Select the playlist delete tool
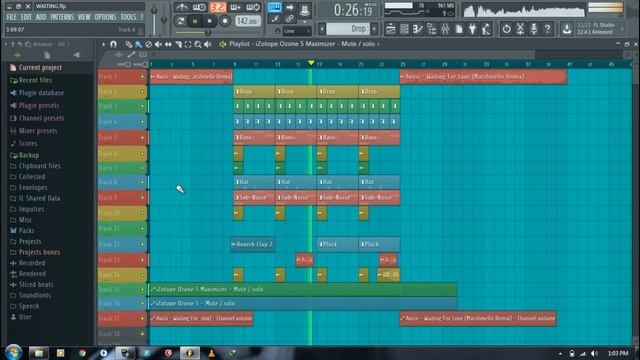Viewport: 640px width, 360px height. tap(149, 44)
